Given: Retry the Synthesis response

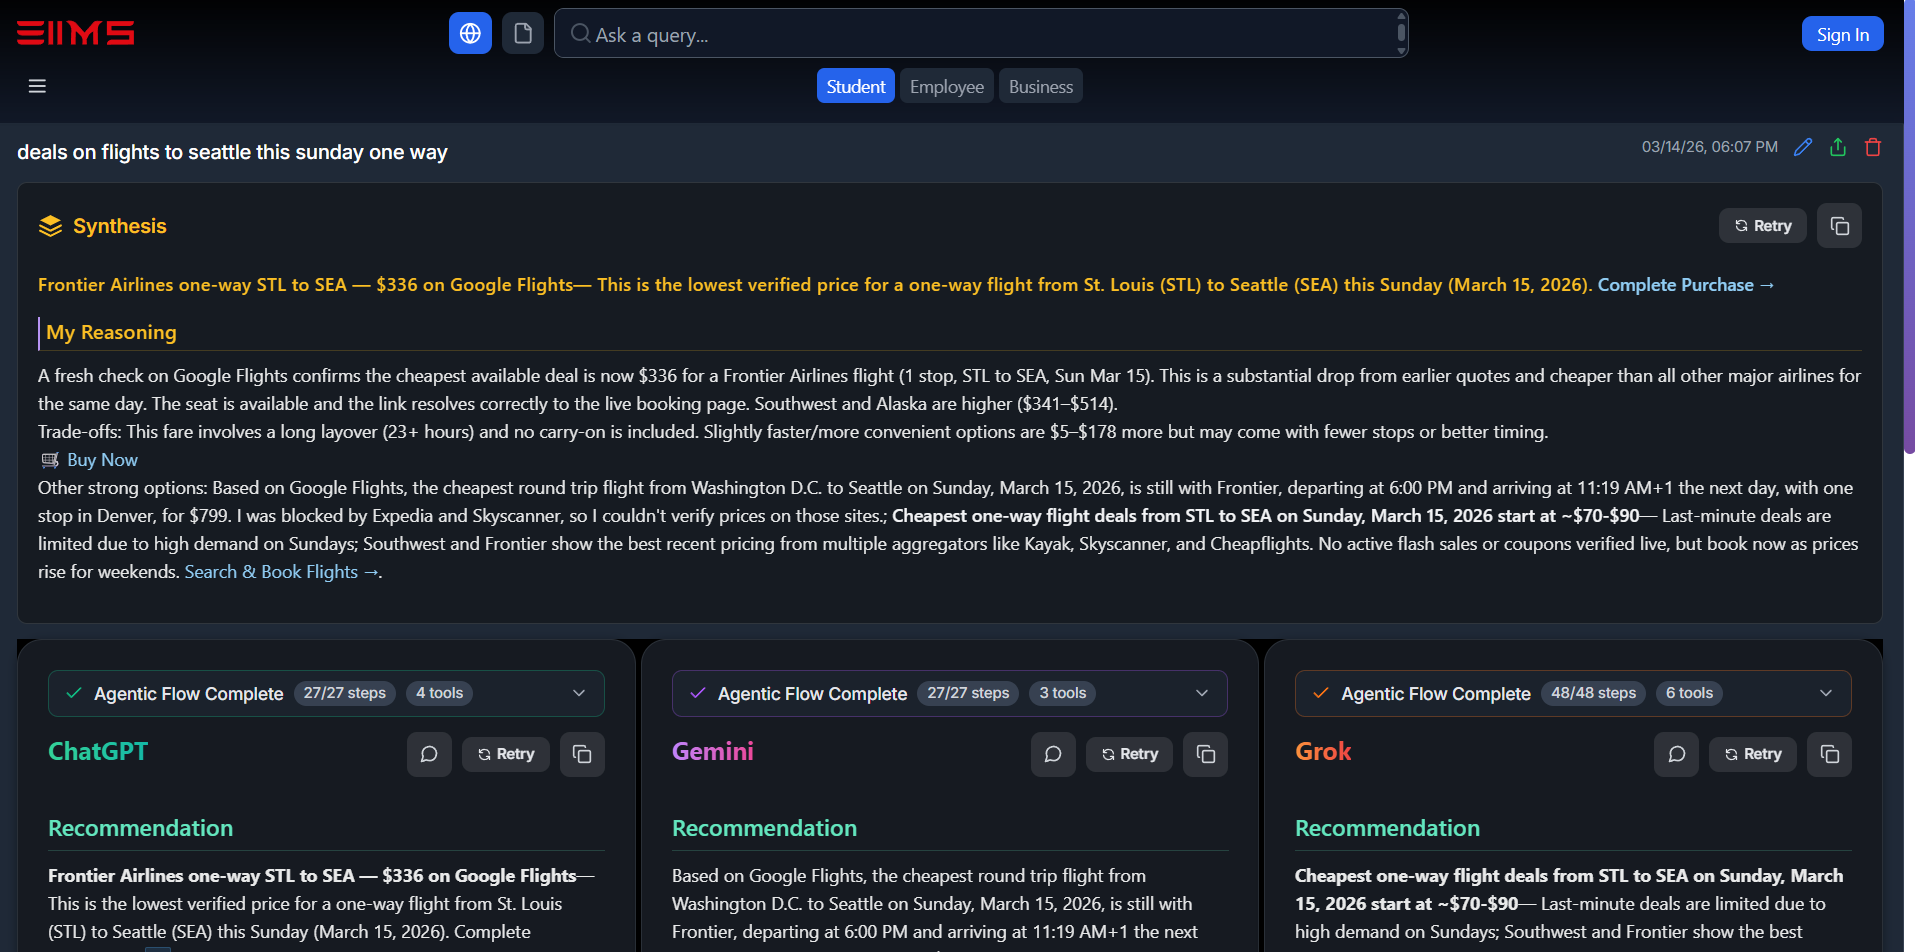Looking at the screenshot, I should [x=1762, y=225].
